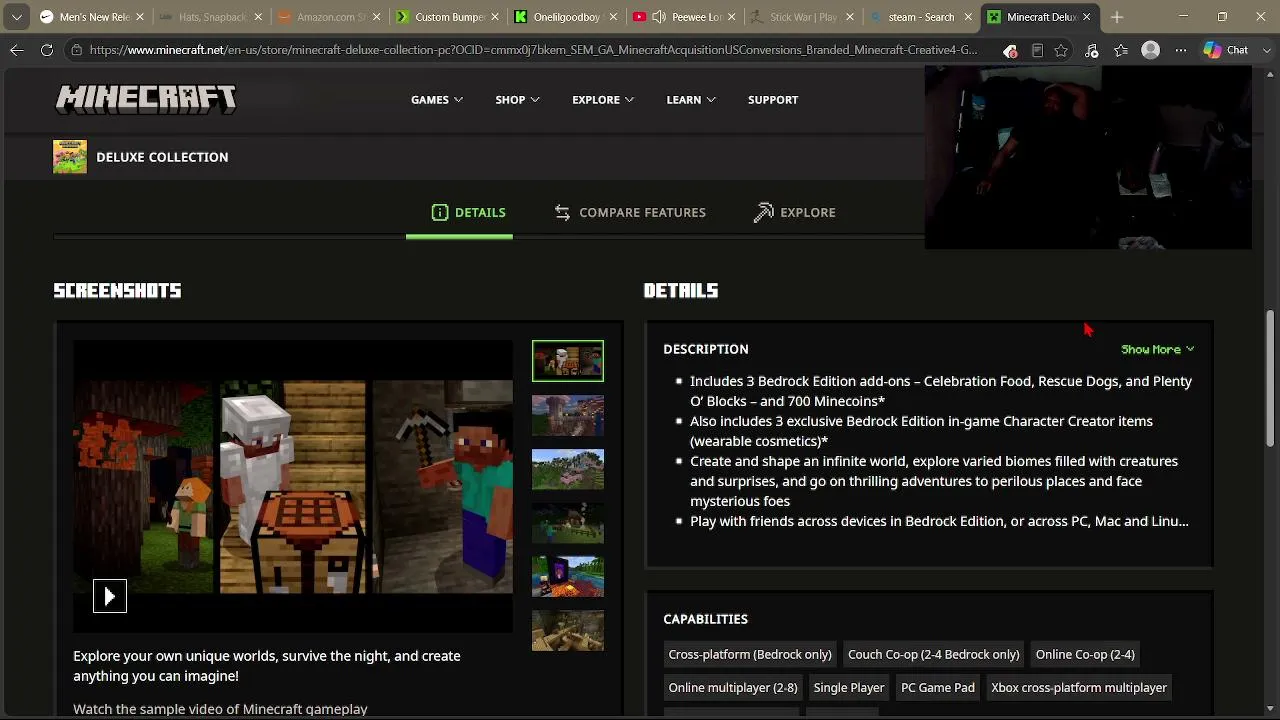The height and width of the screenshot is (720, 1280).
Task: Close the Minecraft Deluxe tab
Action: pos(1086,17)
